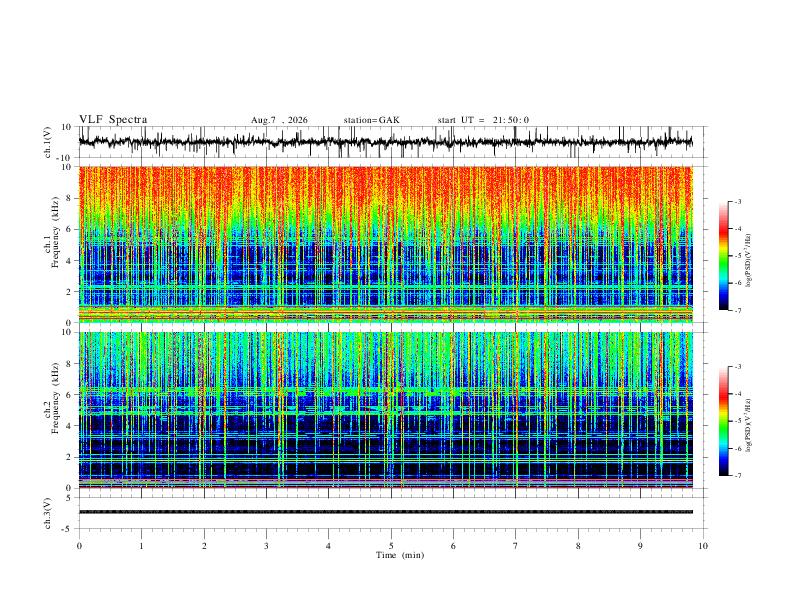Click the 'station=GAK' label
792x612 pixels.
(x=371, y=120)
